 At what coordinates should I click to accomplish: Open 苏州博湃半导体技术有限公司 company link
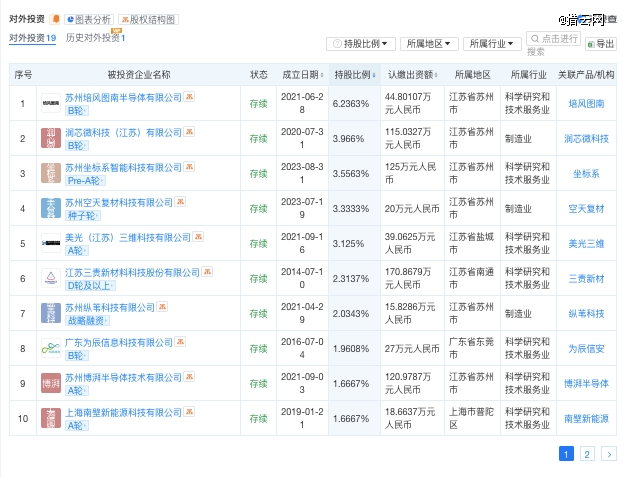123,377
